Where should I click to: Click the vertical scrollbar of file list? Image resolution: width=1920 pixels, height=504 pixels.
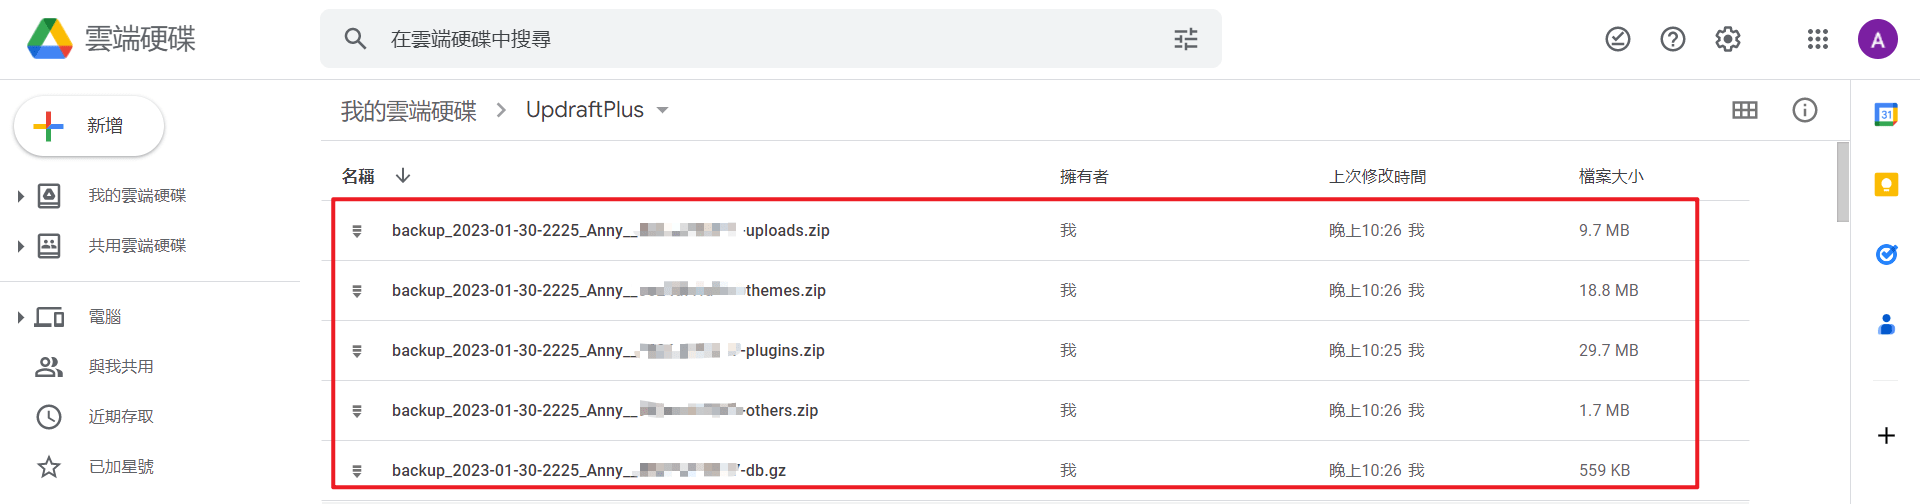click(1842, 182)
